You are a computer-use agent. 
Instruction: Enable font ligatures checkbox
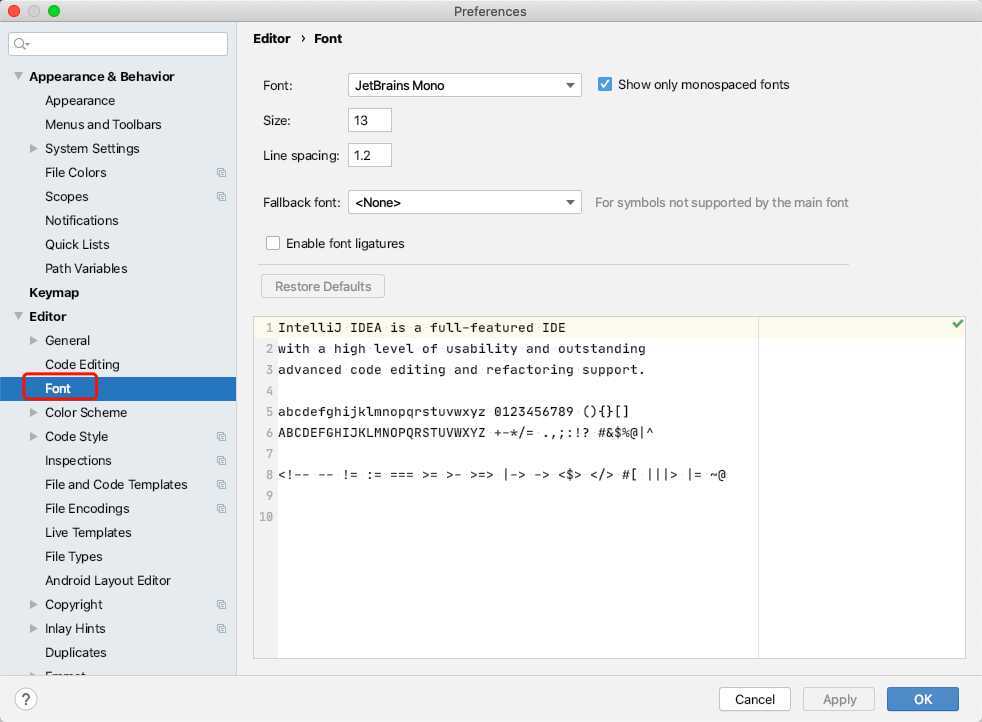(x=272, y=243)
